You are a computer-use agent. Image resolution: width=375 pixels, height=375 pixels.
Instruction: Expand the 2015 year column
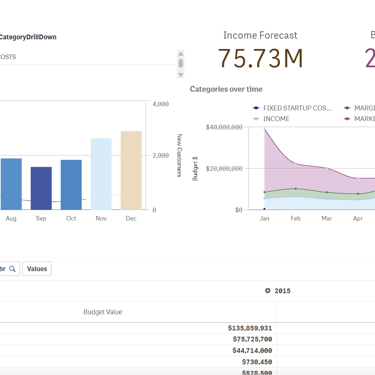(x=267, y=291)
